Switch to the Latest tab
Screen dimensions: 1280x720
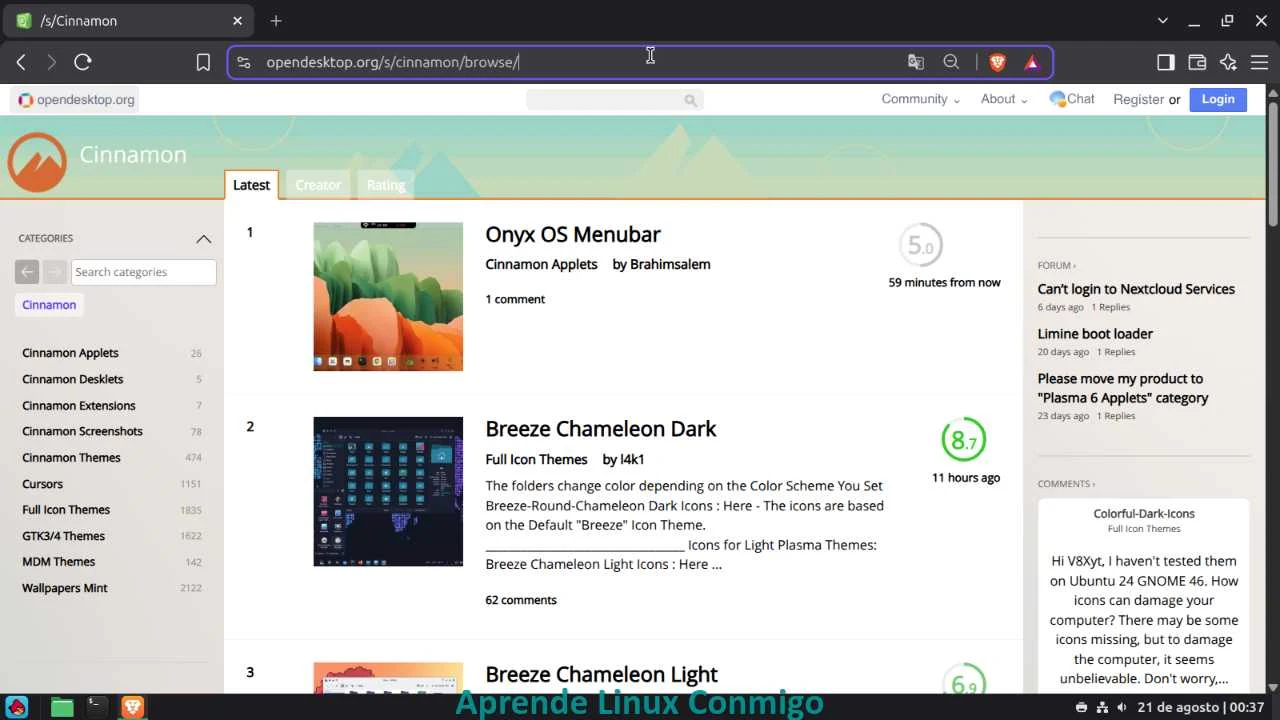tap(251, 185)
